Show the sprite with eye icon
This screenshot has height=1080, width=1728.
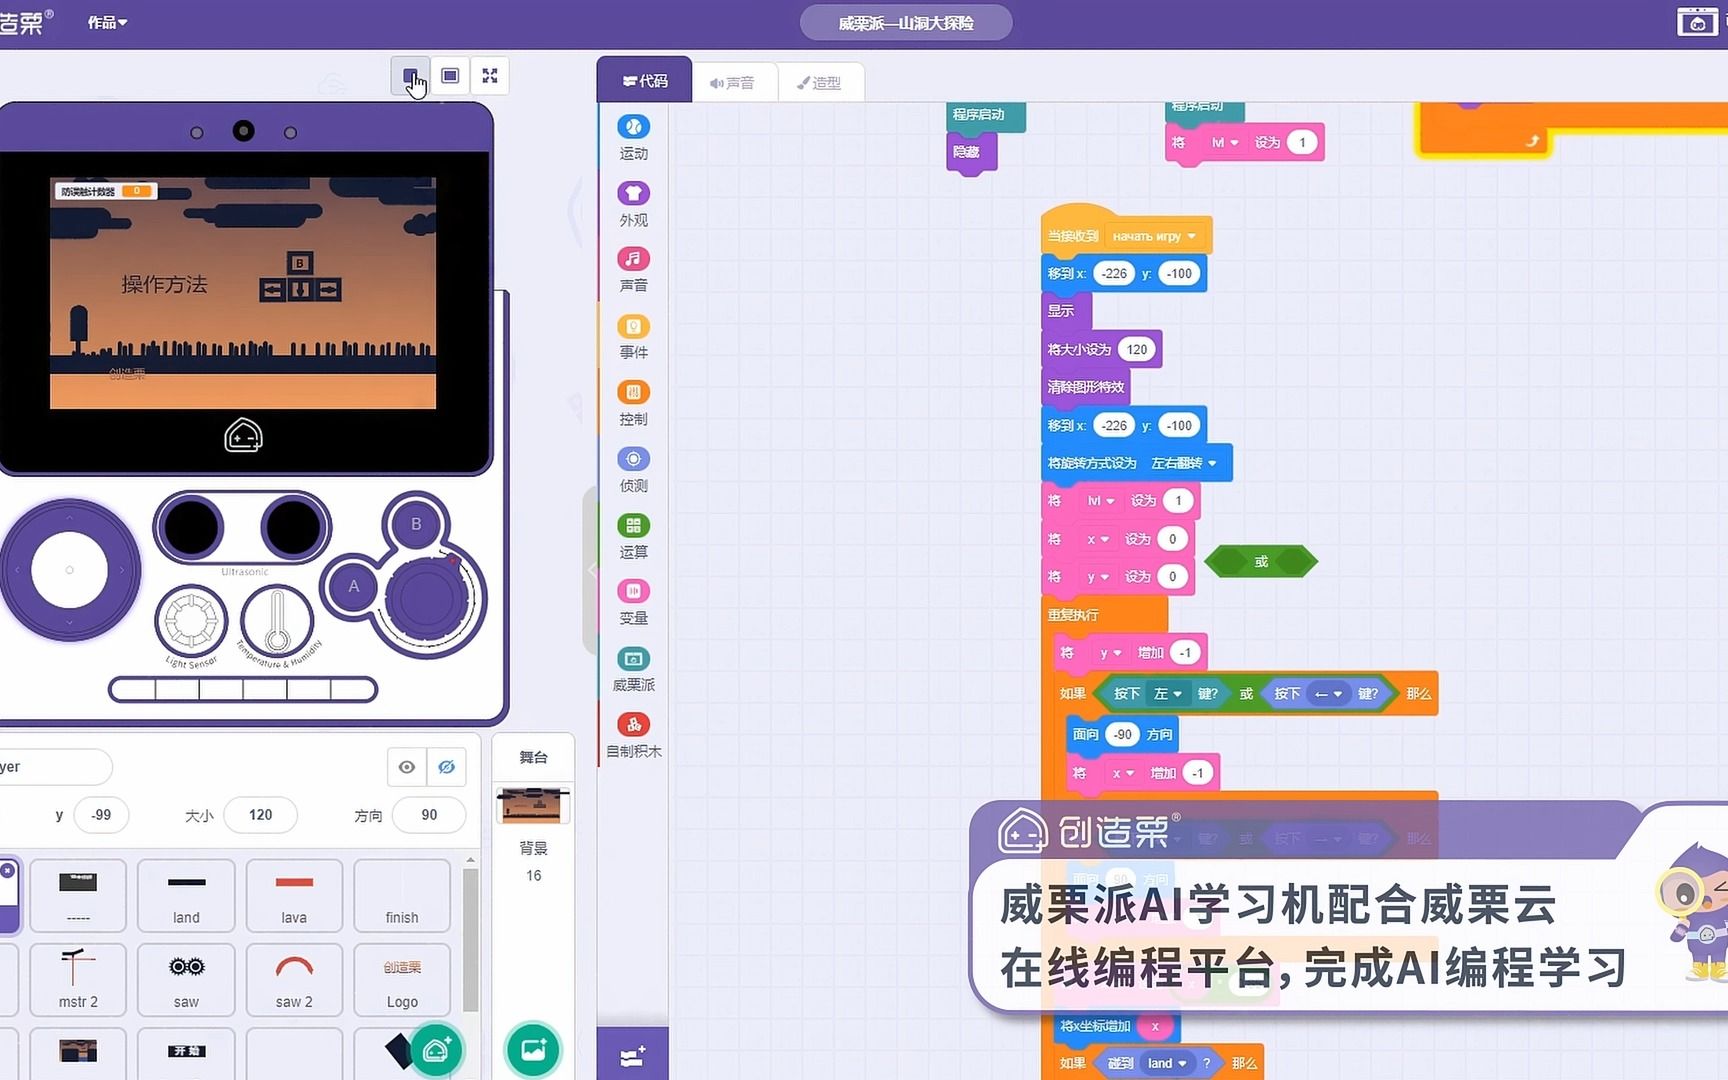click(407, 767)
